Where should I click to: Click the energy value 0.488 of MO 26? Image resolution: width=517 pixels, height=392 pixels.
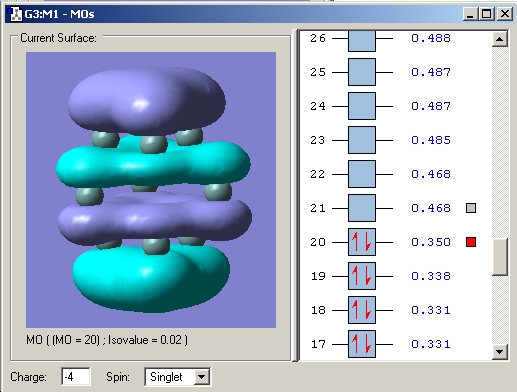(431, 38)
